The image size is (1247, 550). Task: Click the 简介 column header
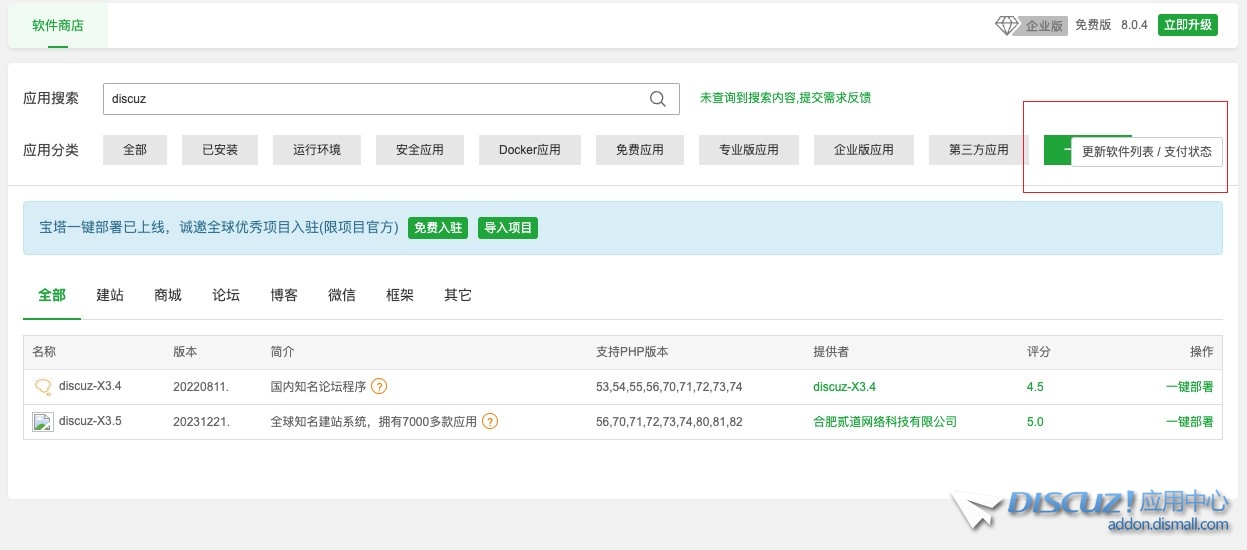click(x=282, y=352)
